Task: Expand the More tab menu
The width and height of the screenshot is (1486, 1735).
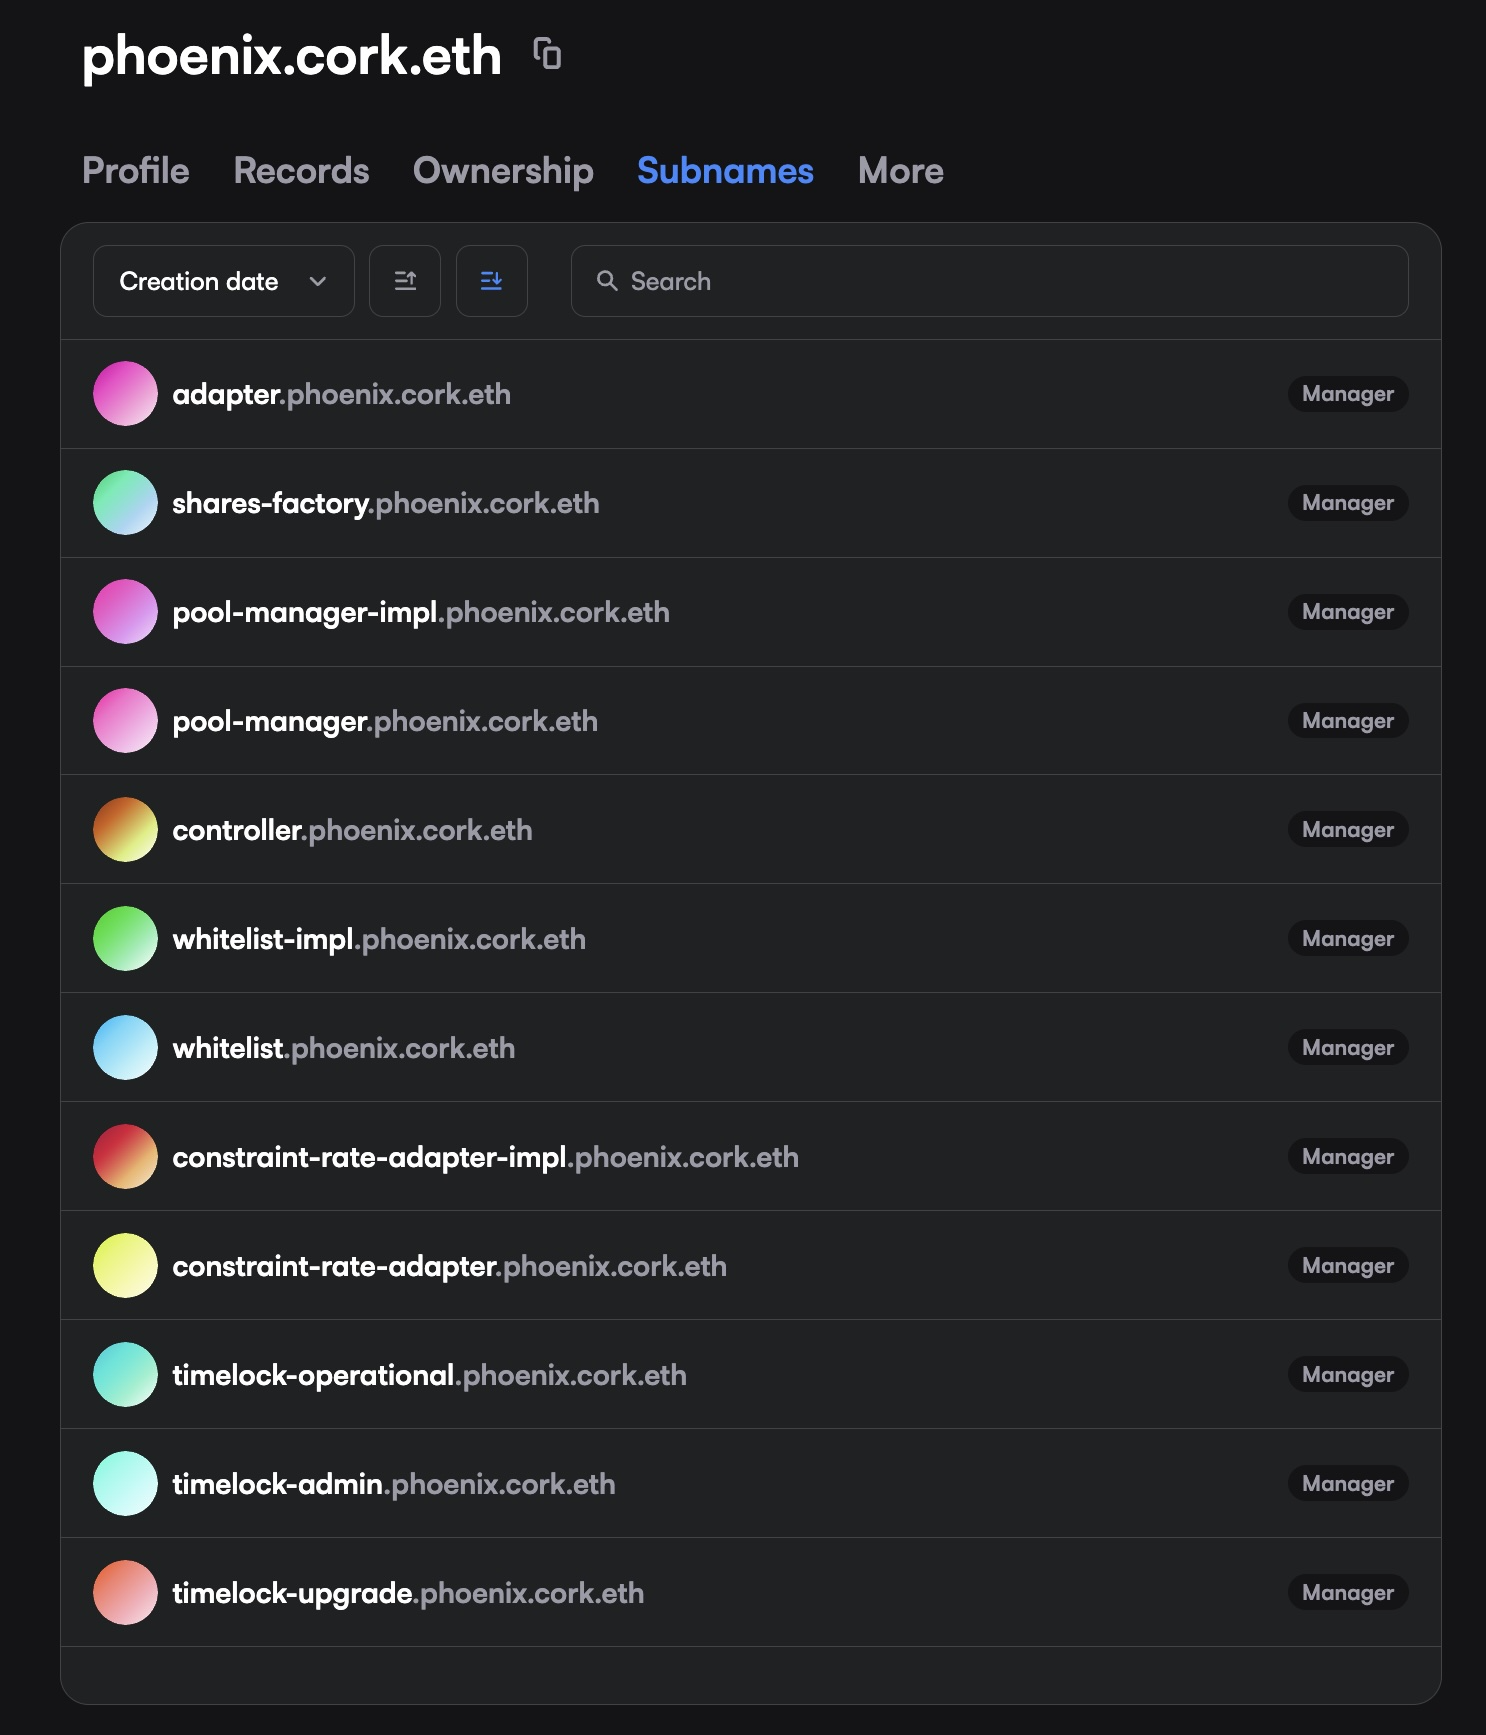Action: 900,171
